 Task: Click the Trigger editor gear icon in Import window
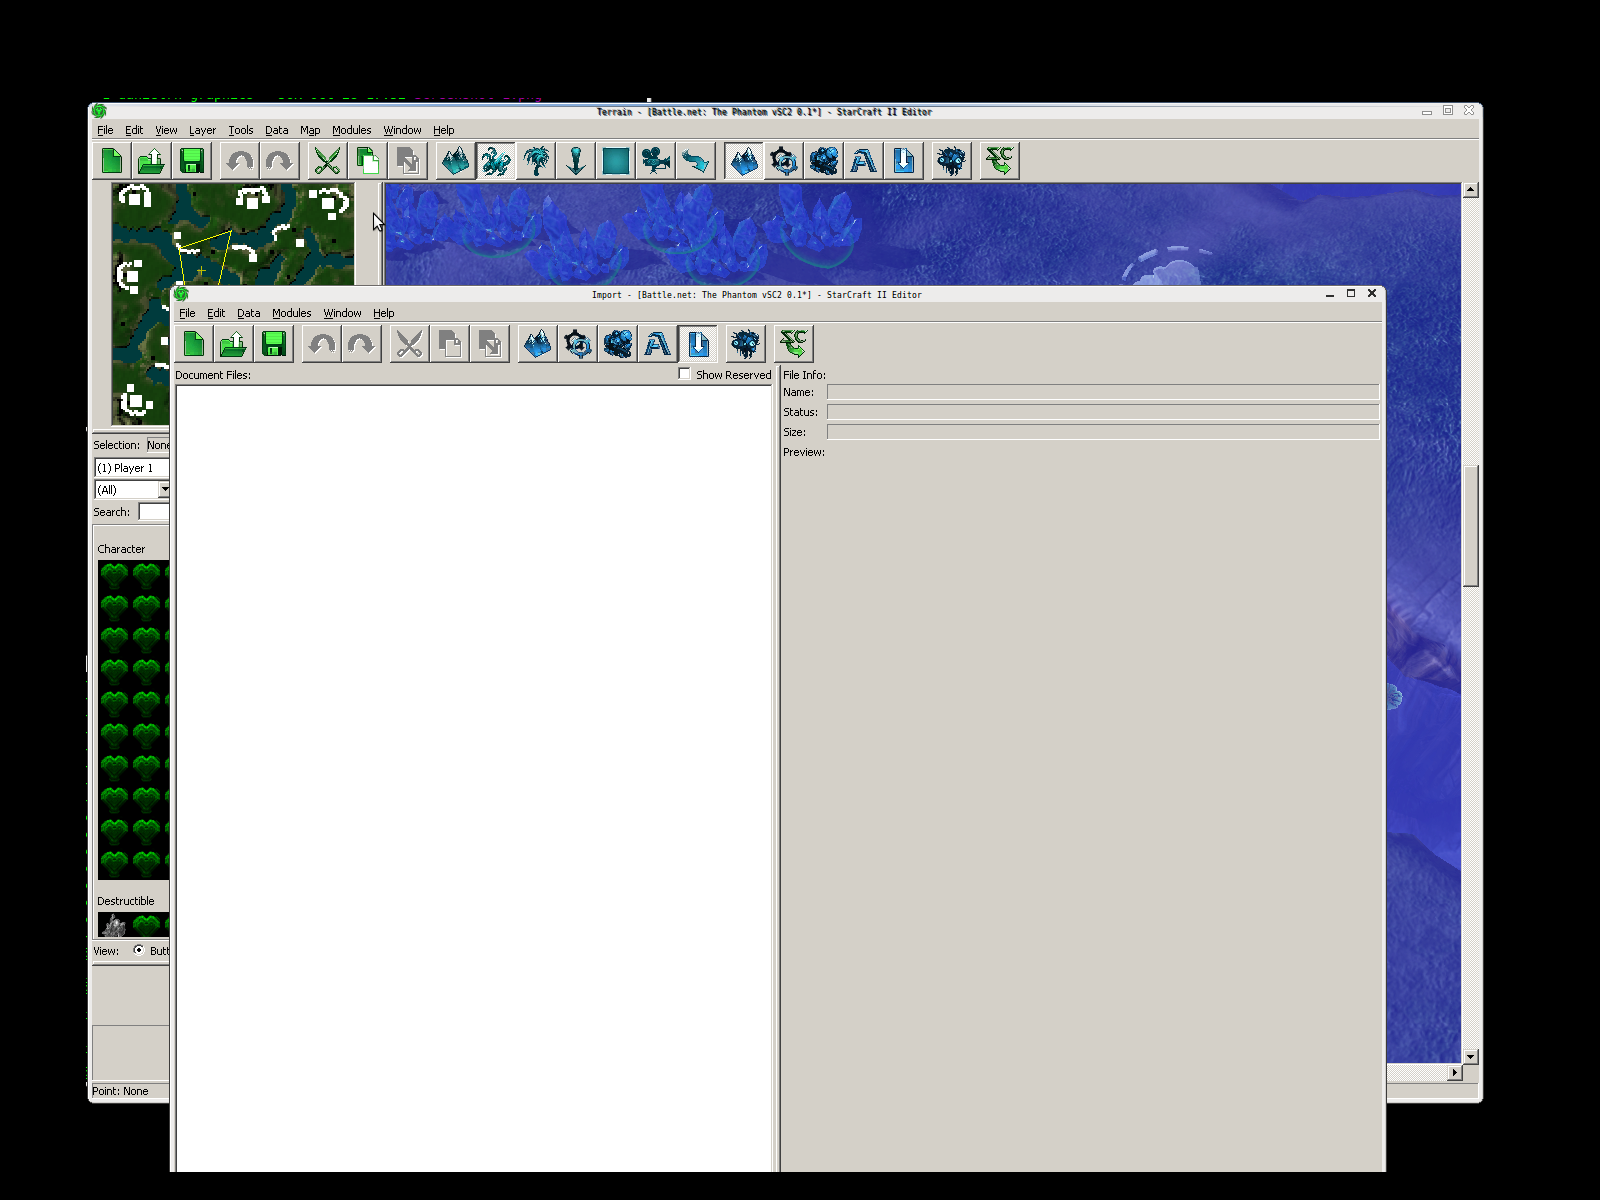point(578,345)
